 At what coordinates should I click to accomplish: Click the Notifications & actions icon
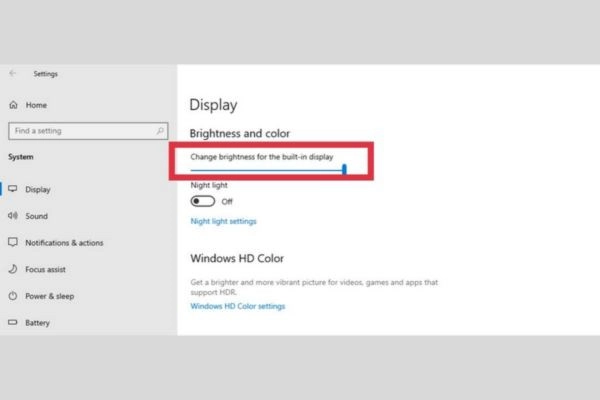[x=13, y=243]
